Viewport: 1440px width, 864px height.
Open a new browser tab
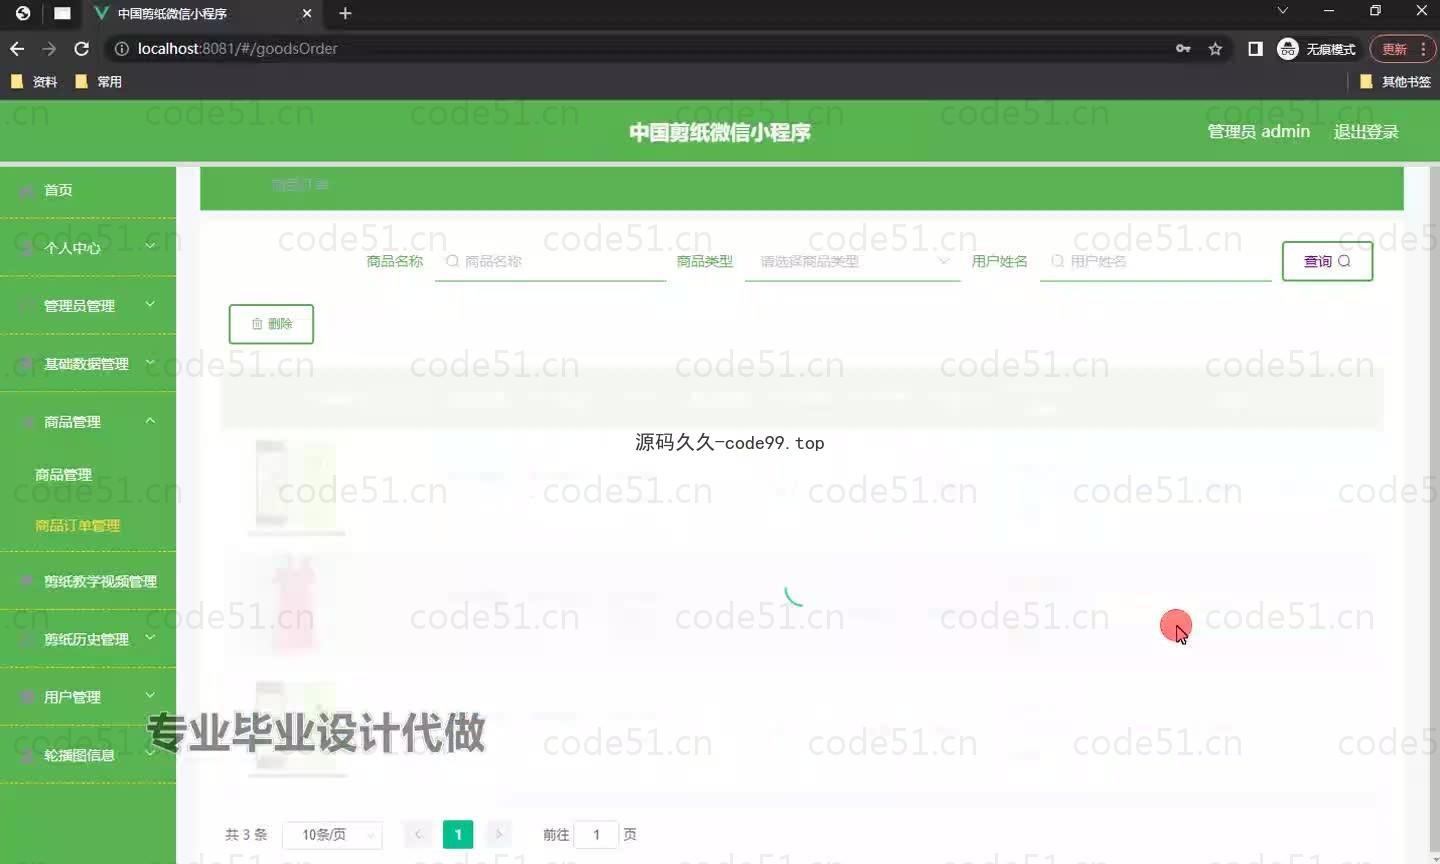tap(345, 13)
